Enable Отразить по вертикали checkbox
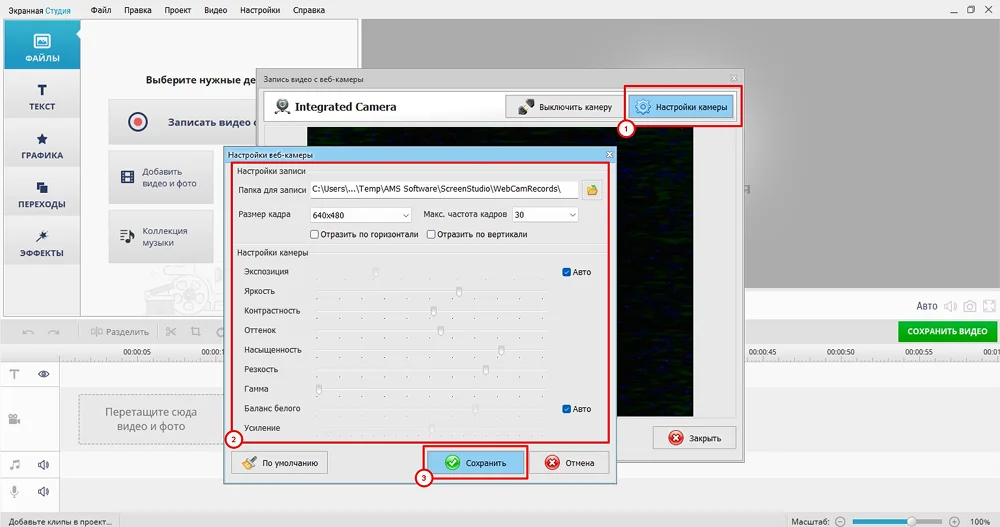 click(431, 235)
